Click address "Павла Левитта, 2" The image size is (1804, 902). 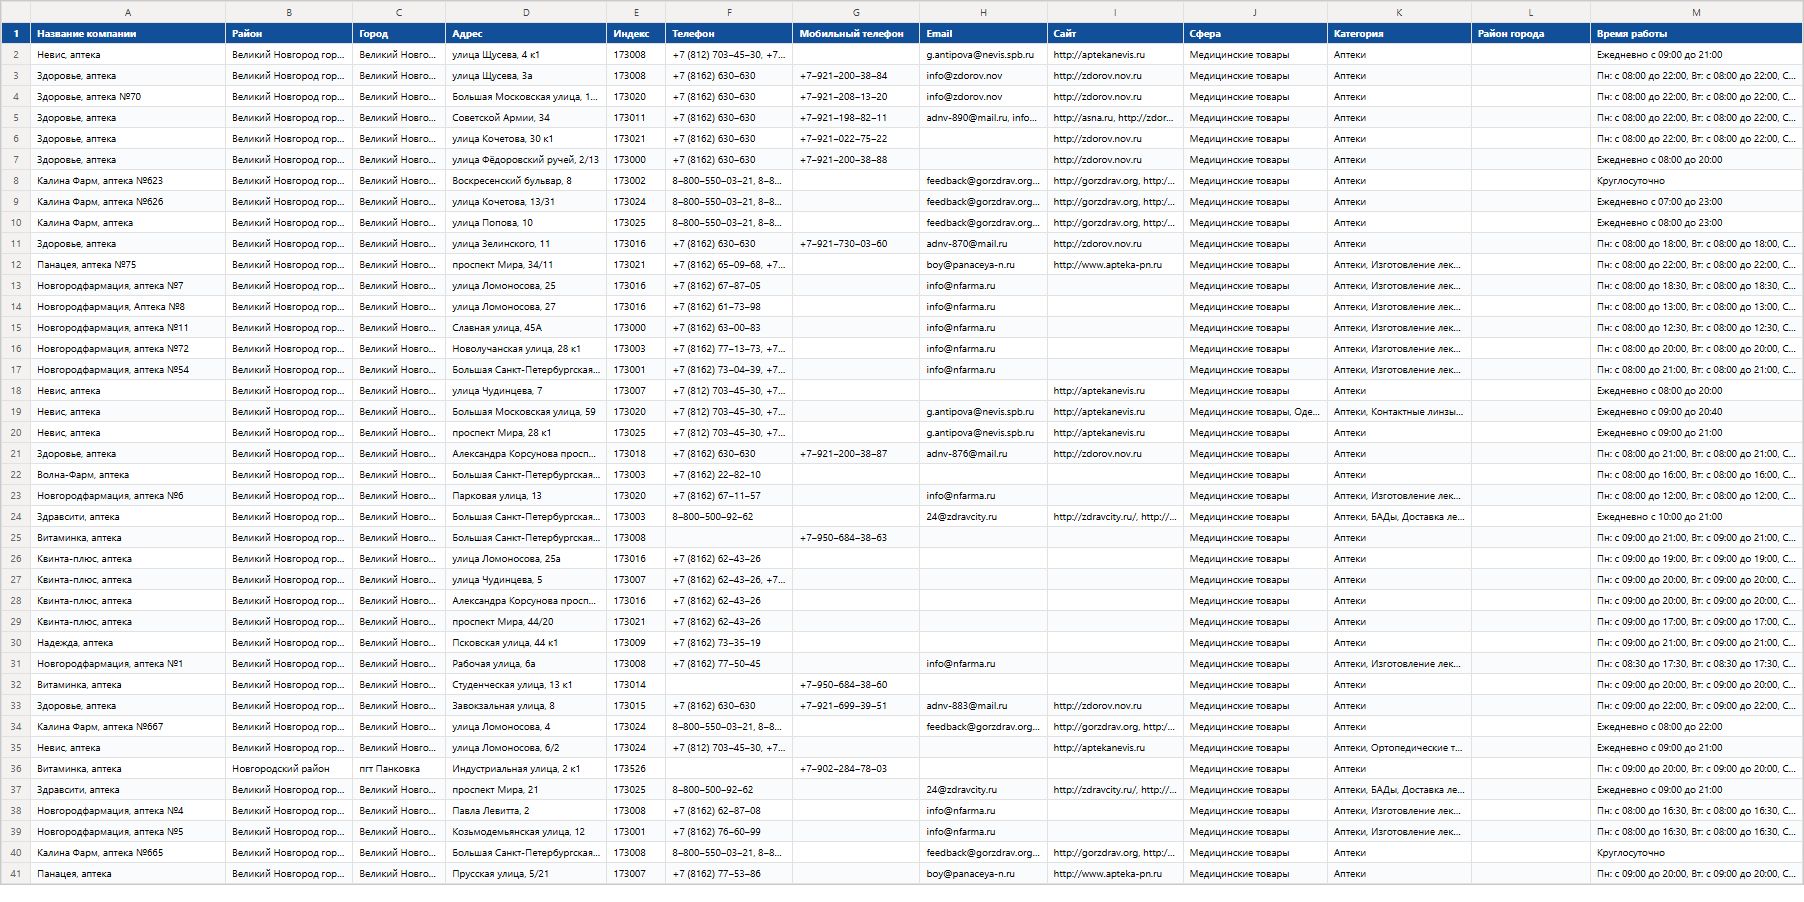tap(526, 811)
